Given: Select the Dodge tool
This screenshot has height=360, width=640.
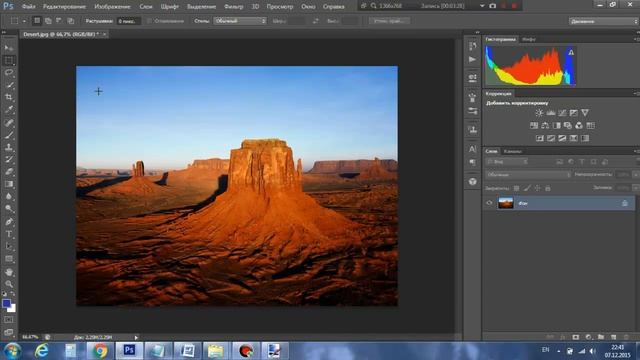Looking at the screenshot, I should 9,209.
